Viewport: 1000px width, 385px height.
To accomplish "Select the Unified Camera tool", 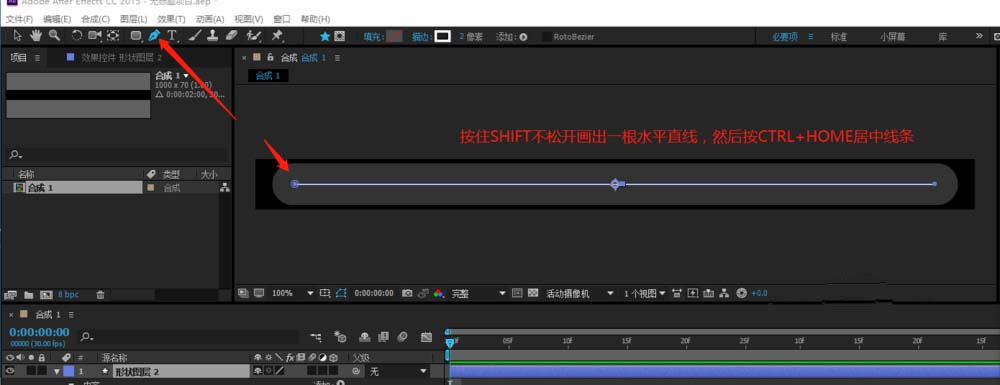I will click(95, 36).
